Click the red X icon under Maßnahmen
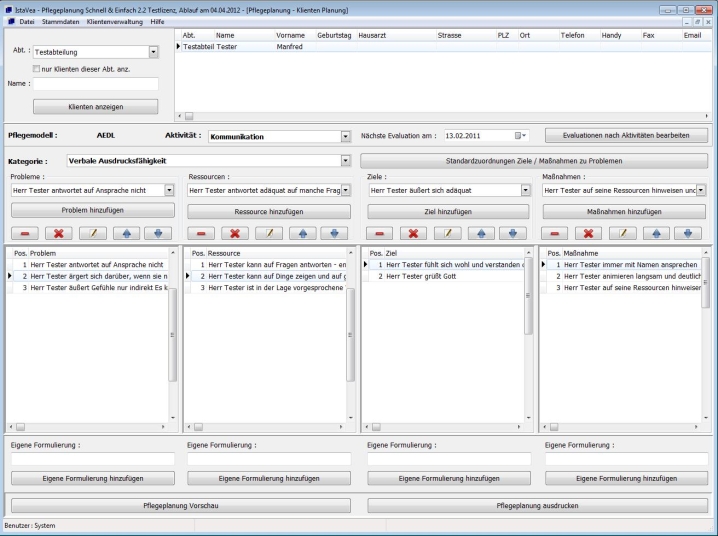718x536 pixels. (x=588, y=233)
